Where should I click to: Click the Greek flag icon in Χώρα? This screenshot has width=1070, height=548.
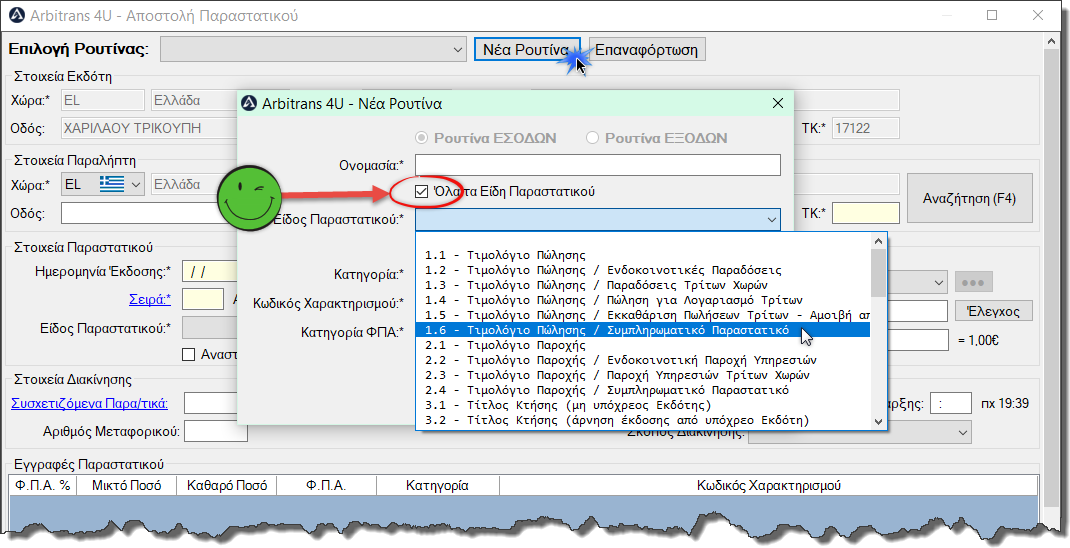click(x=112, y=184)
